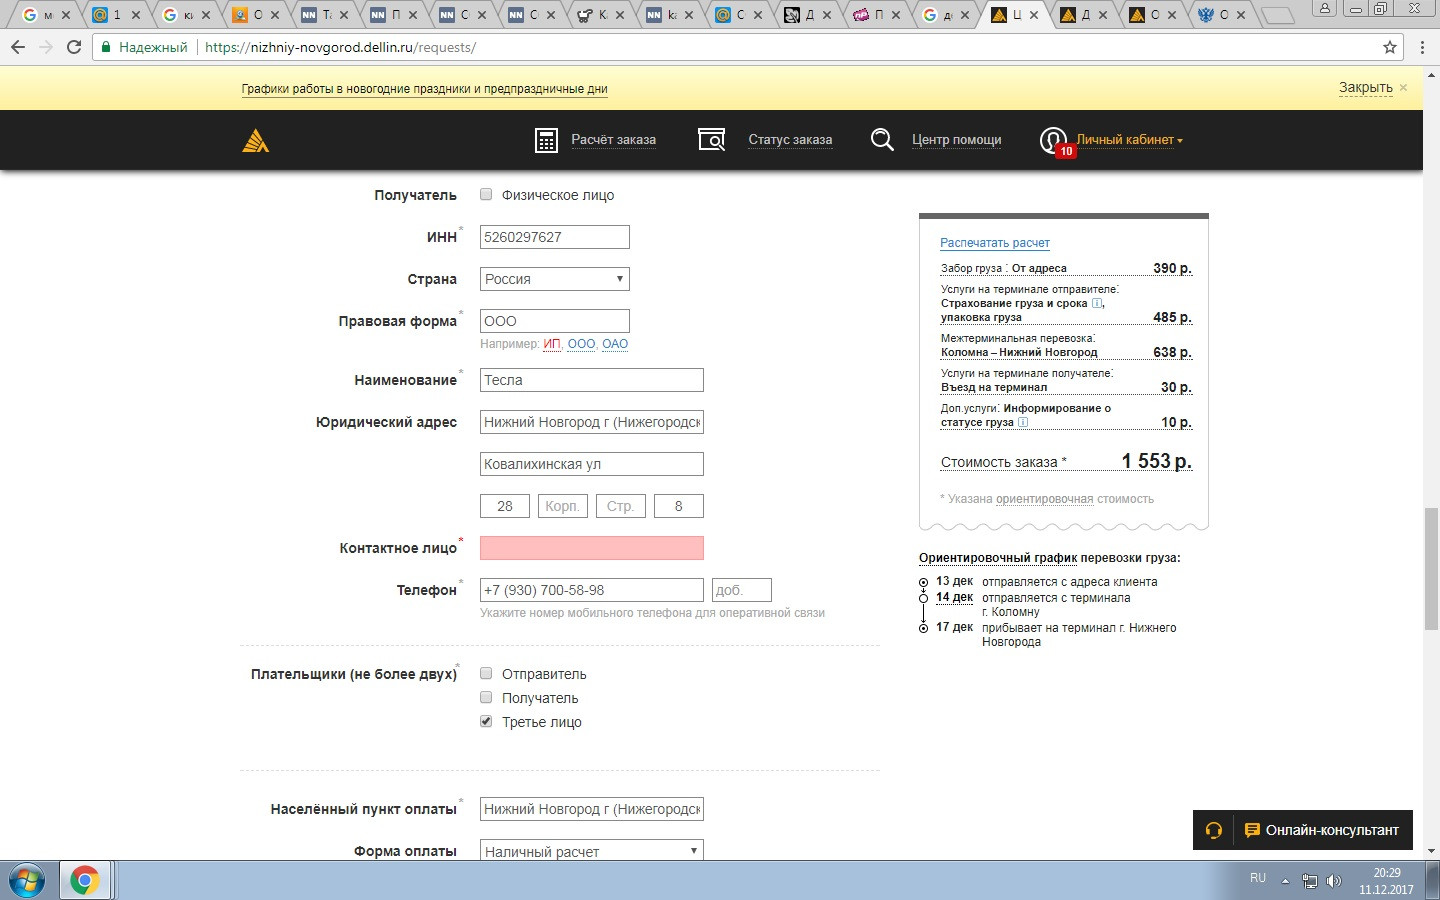
Task: Open the Центр помощи menu item
Action: click(956, 140)
